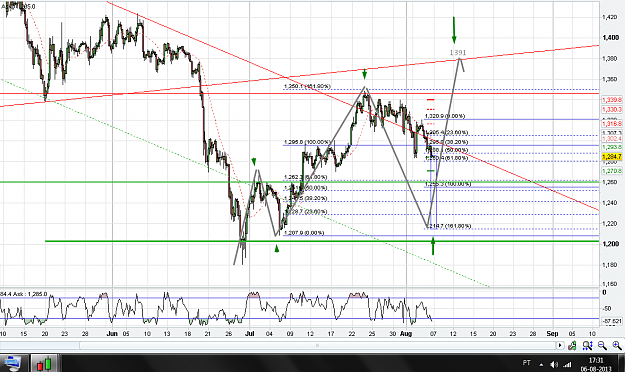Select the 1,350.1 (161.80%) Fibonacci label
Image resolution: width=625 pixels, height=372 pixels.
(307, 86)
